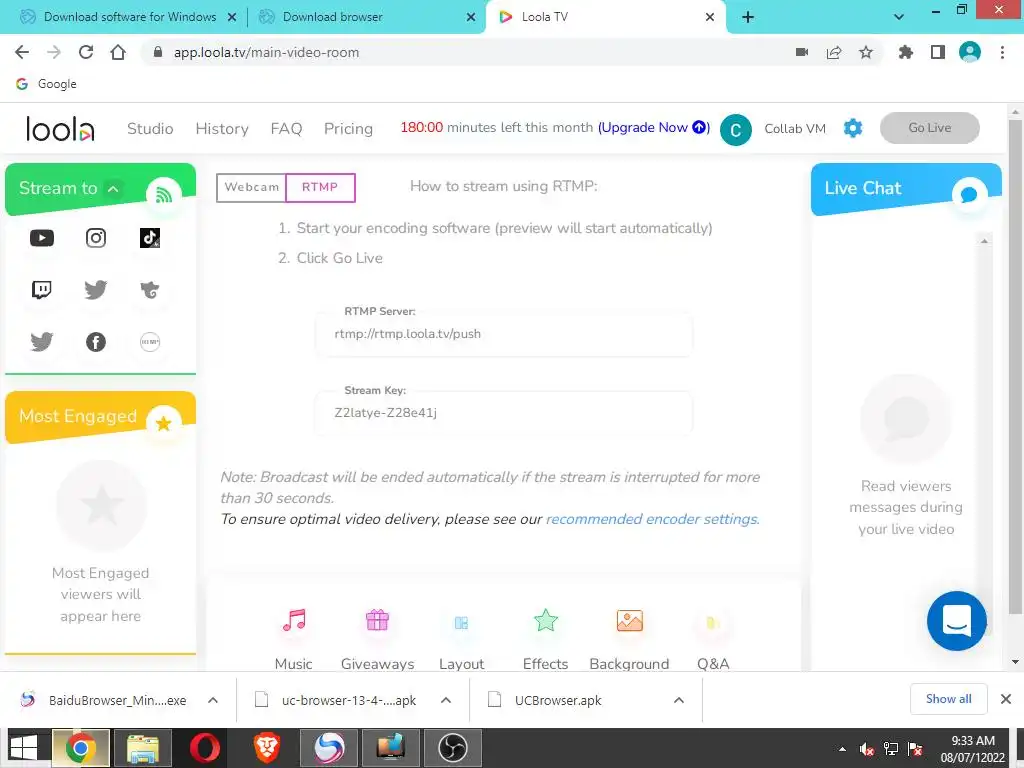
Task: Open the blue settings gear
Action: (x=853, y=128)
